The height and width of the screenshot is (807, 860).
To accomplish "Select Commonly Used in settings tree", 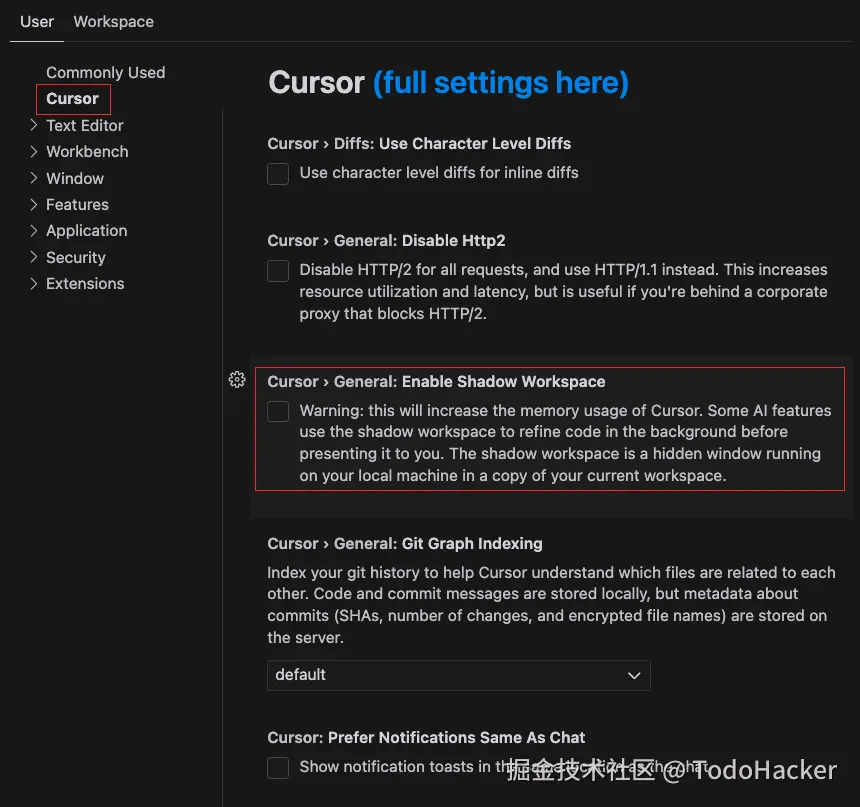I will click(105, 72).
